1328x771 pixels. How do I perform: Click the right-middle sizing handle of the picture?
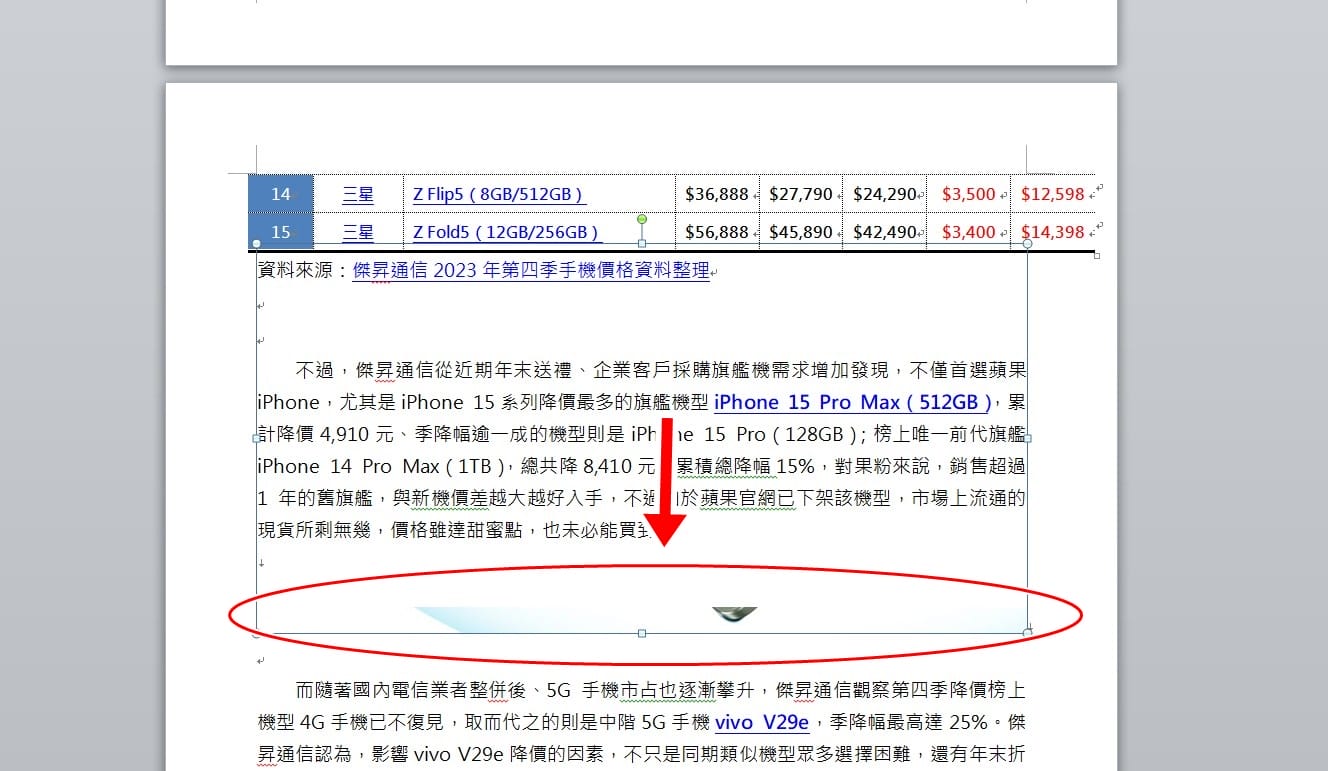pos(1028,438)
